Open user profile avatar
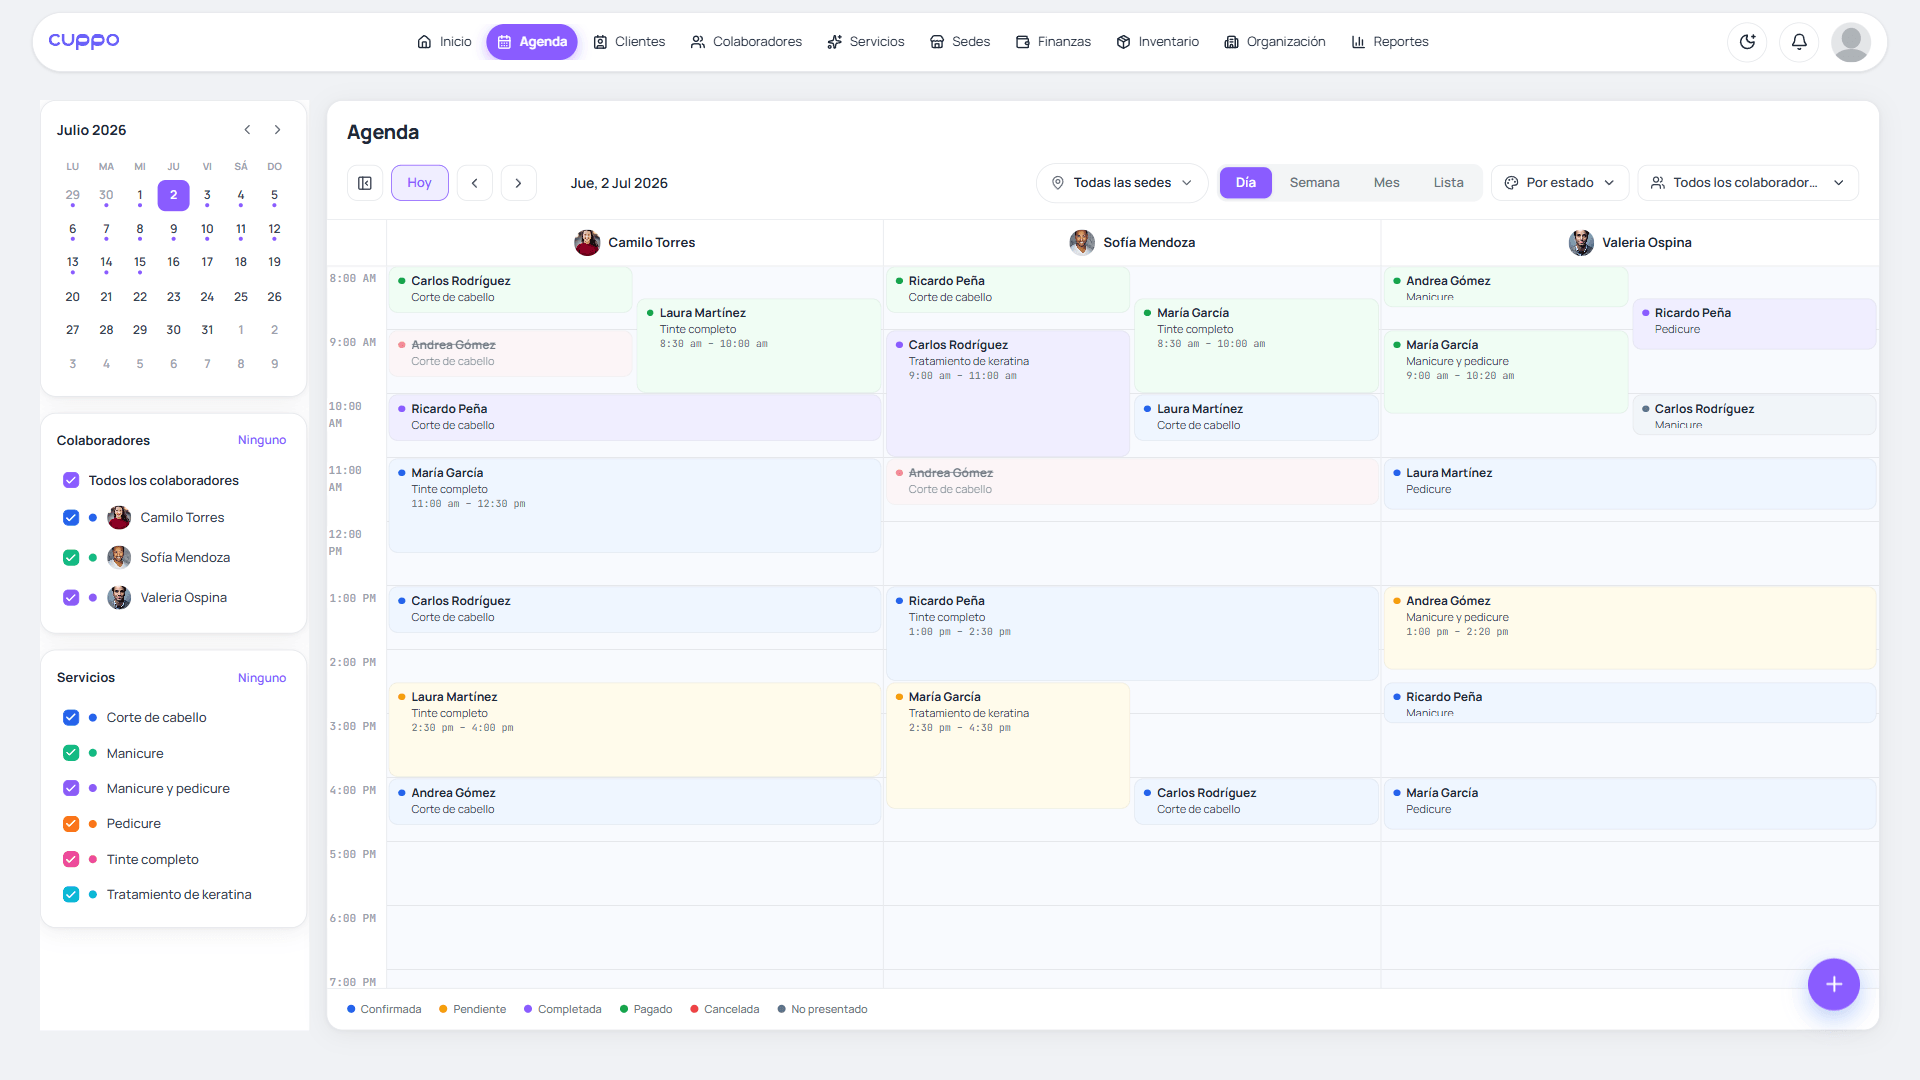This screenshot has width=1920, height=1080. click(1851, 42)
